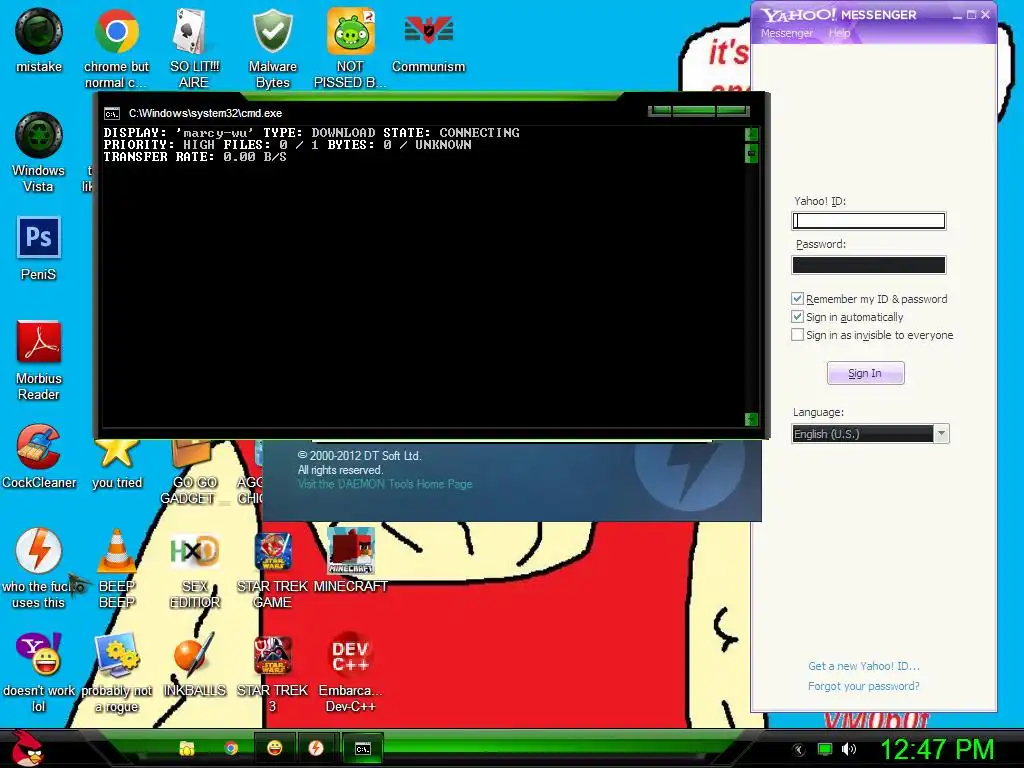Screen dimensions: 1024x768
Task: Switch to DAEMON Tools lightning taskbar button
Action: tap(317, 748)
